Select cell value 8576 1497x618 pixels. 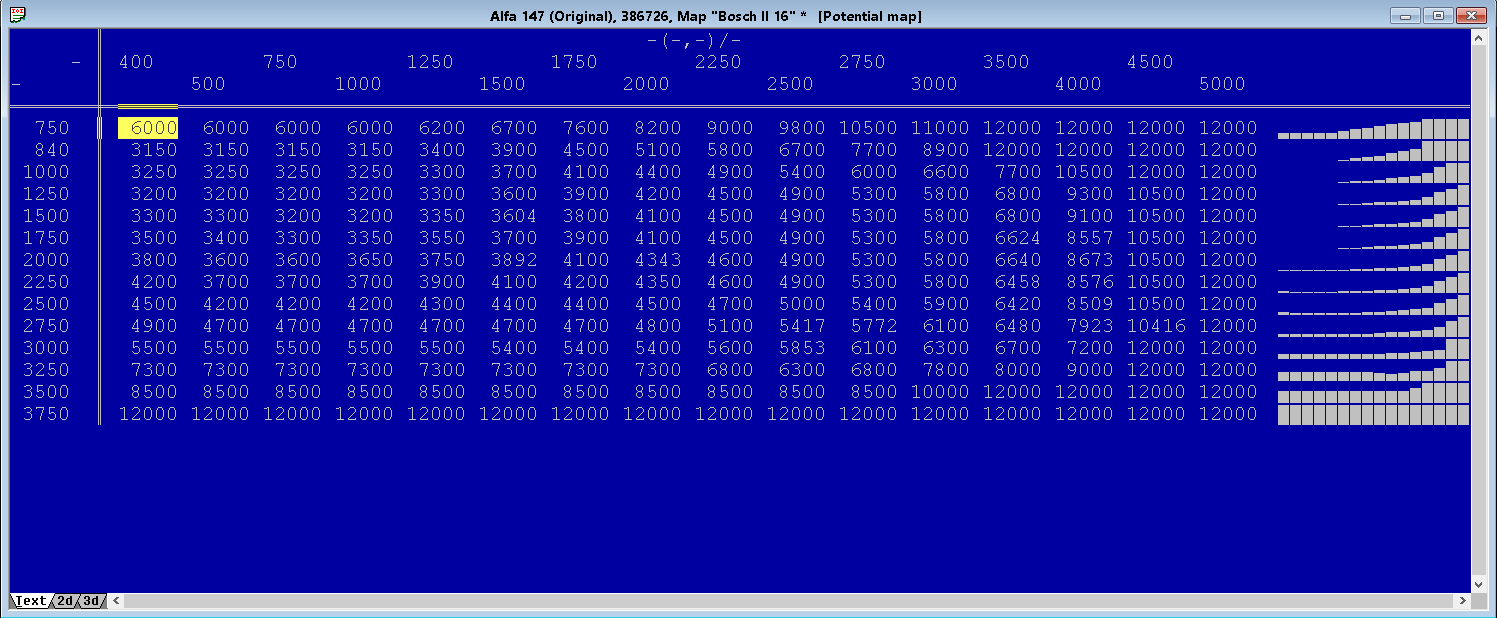pyautogui.click(x=1090, y=282)
